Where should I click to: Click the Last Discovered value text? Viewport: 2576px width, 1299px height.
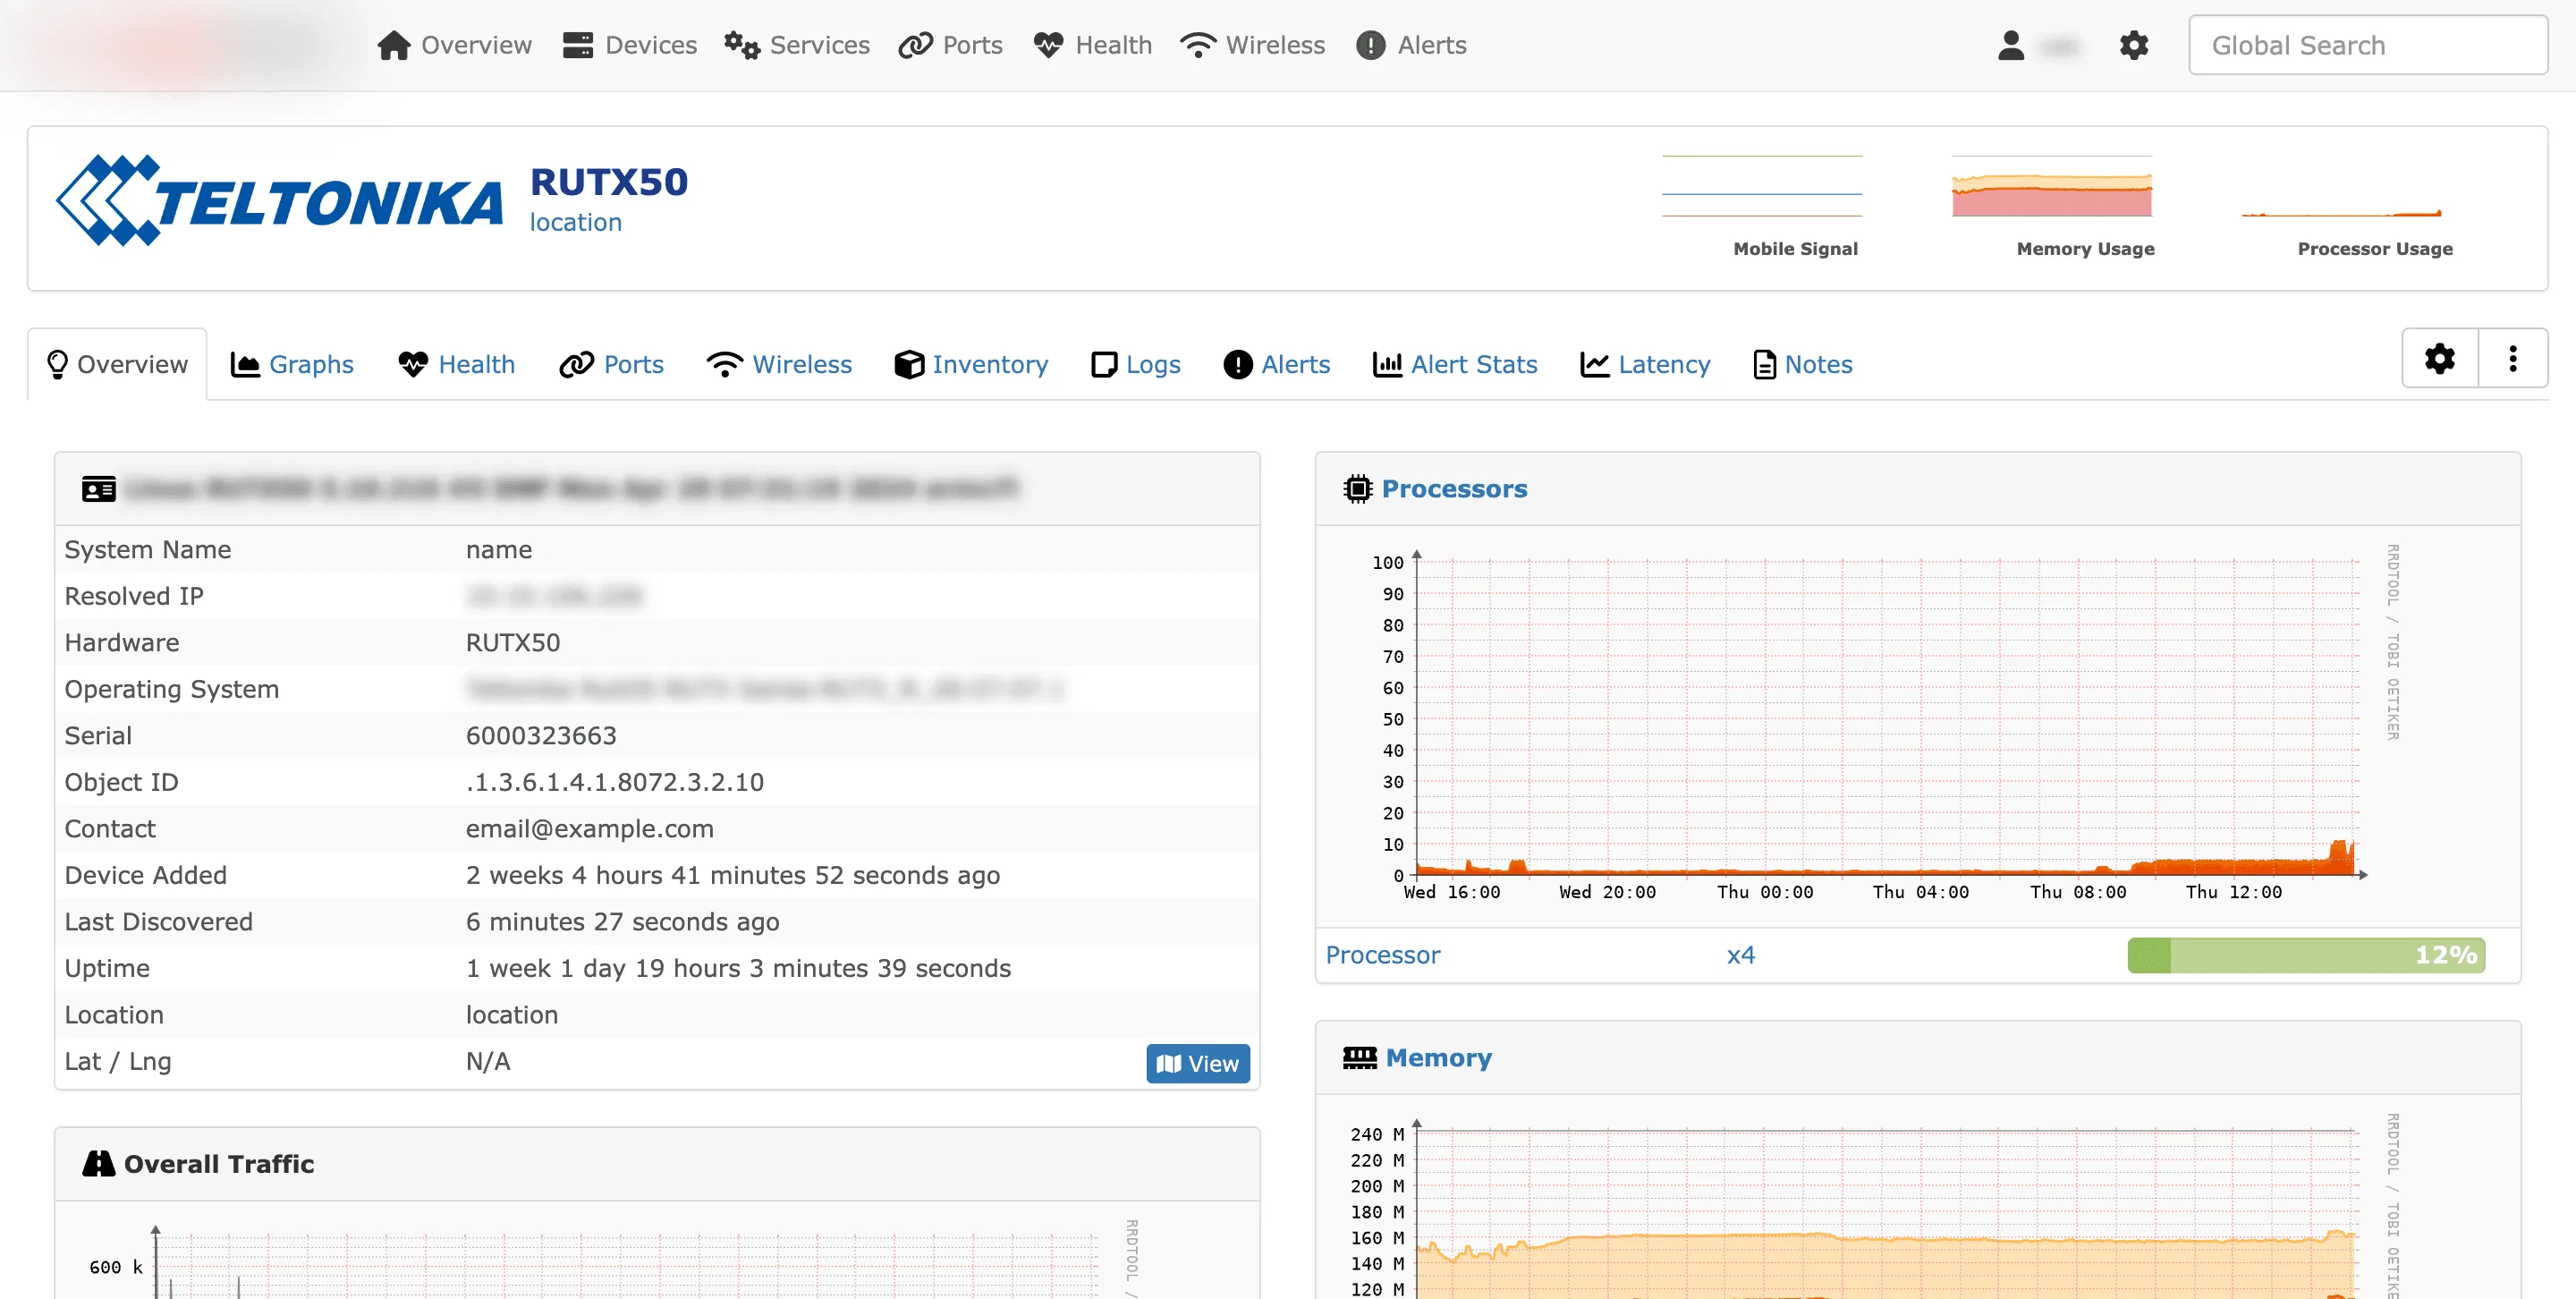coord(622,922)
